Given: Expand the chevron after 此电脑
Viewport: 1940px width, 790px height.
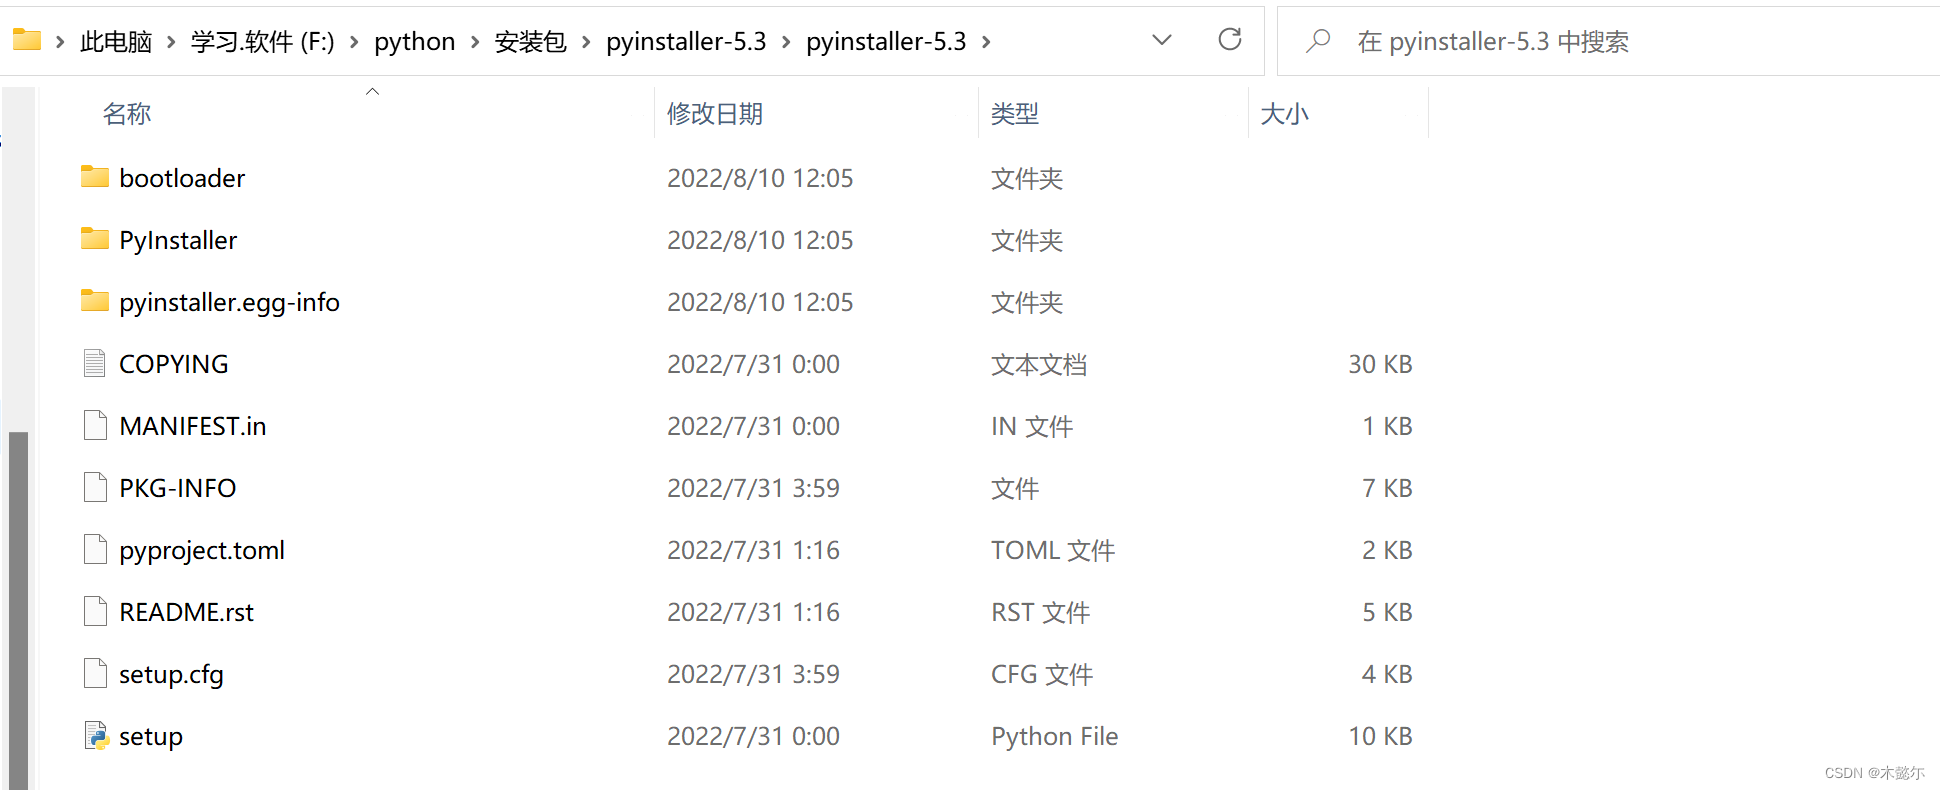Looking at the screenshot, I should pos(171,41).
